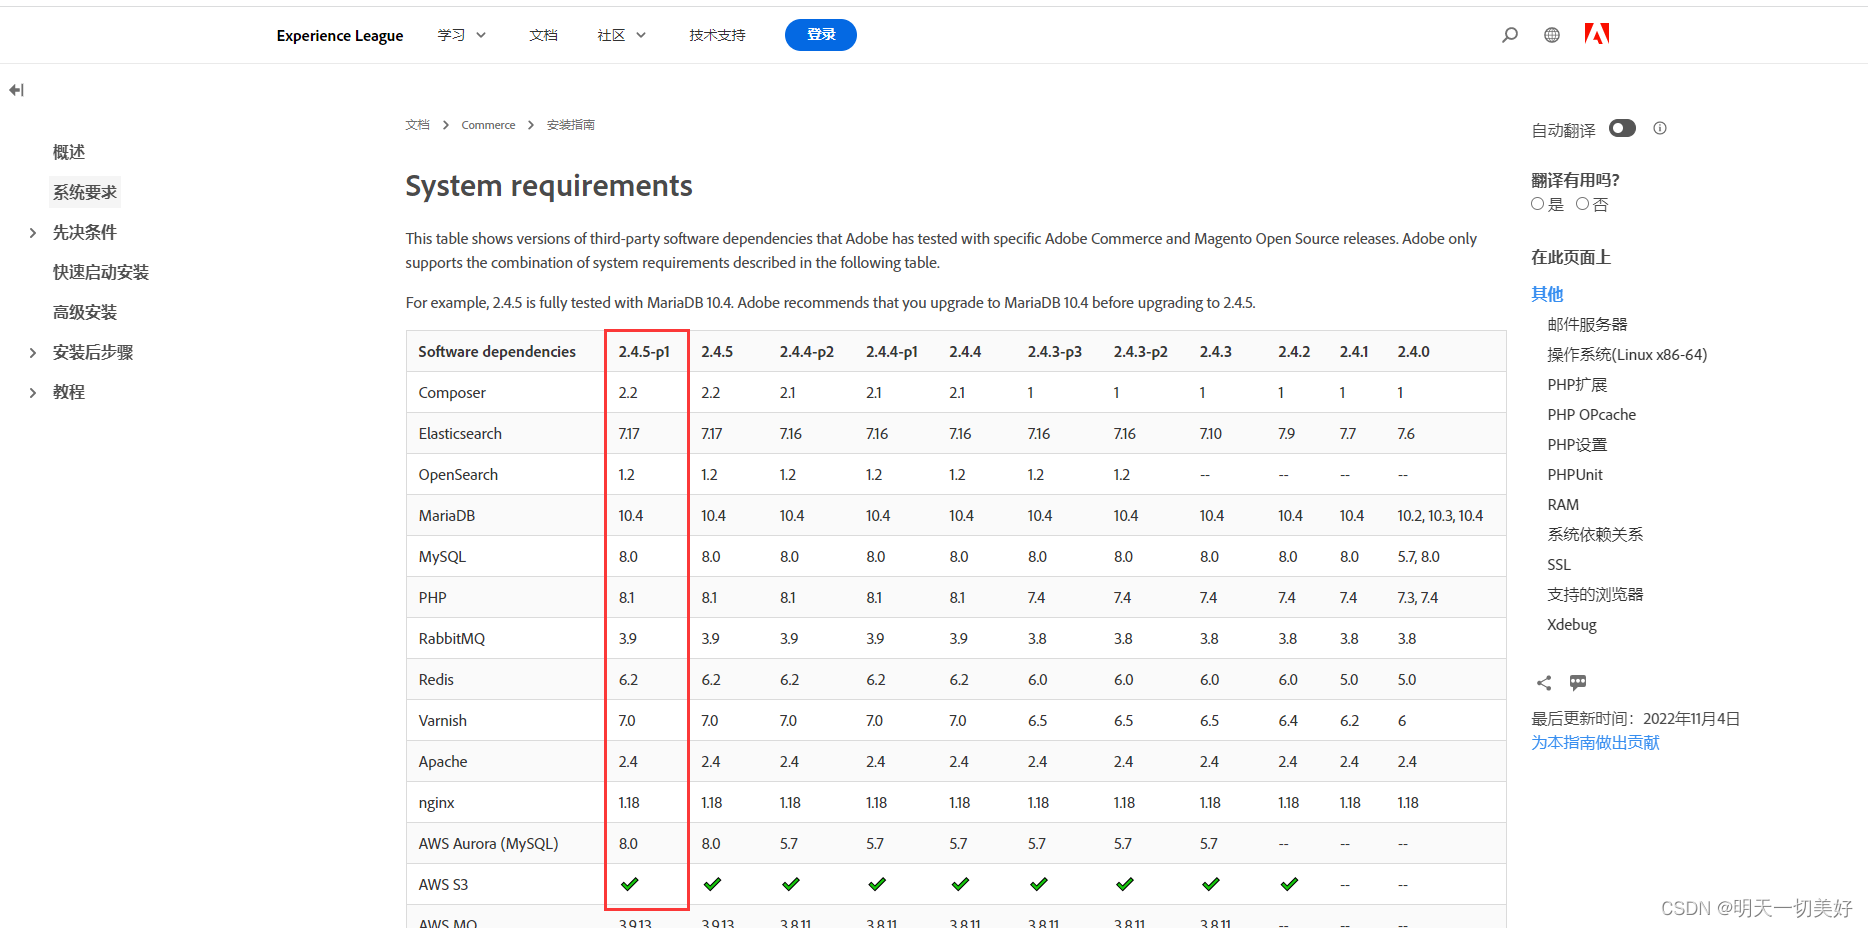Screen dimensions: 1868x928
Task: Click the System requirements heading
Action: pos(549,186)
